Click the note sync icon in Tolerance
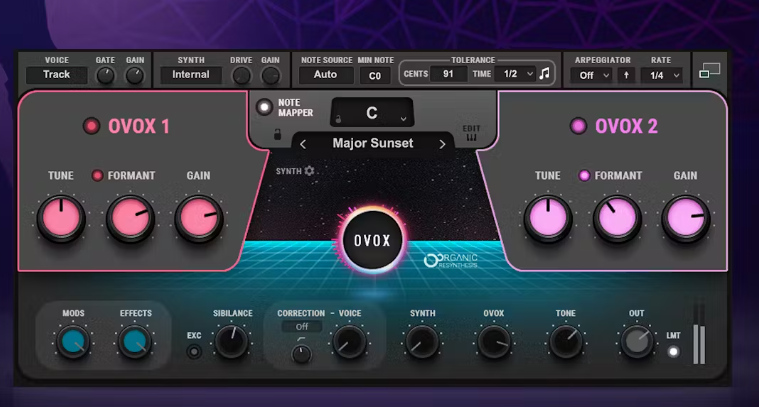Screen dimensions: 759x407 (x=544, y=74)
